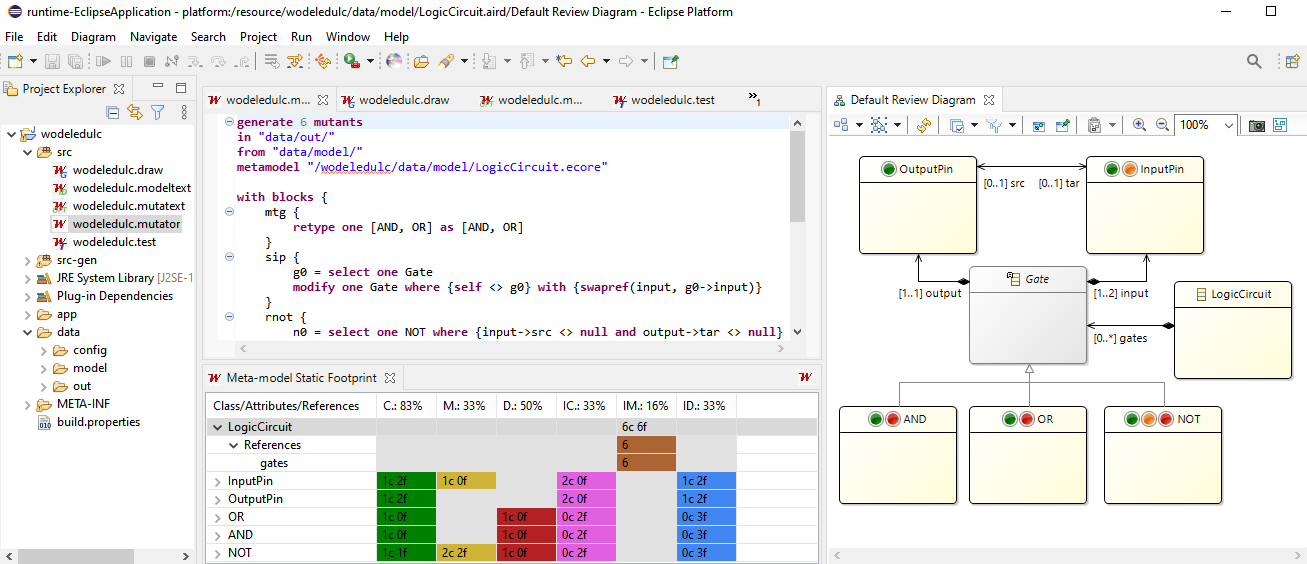The image size is (1307, 564).
Task: Click the magnifier search icon at top right
Action: click(1254, 61)
